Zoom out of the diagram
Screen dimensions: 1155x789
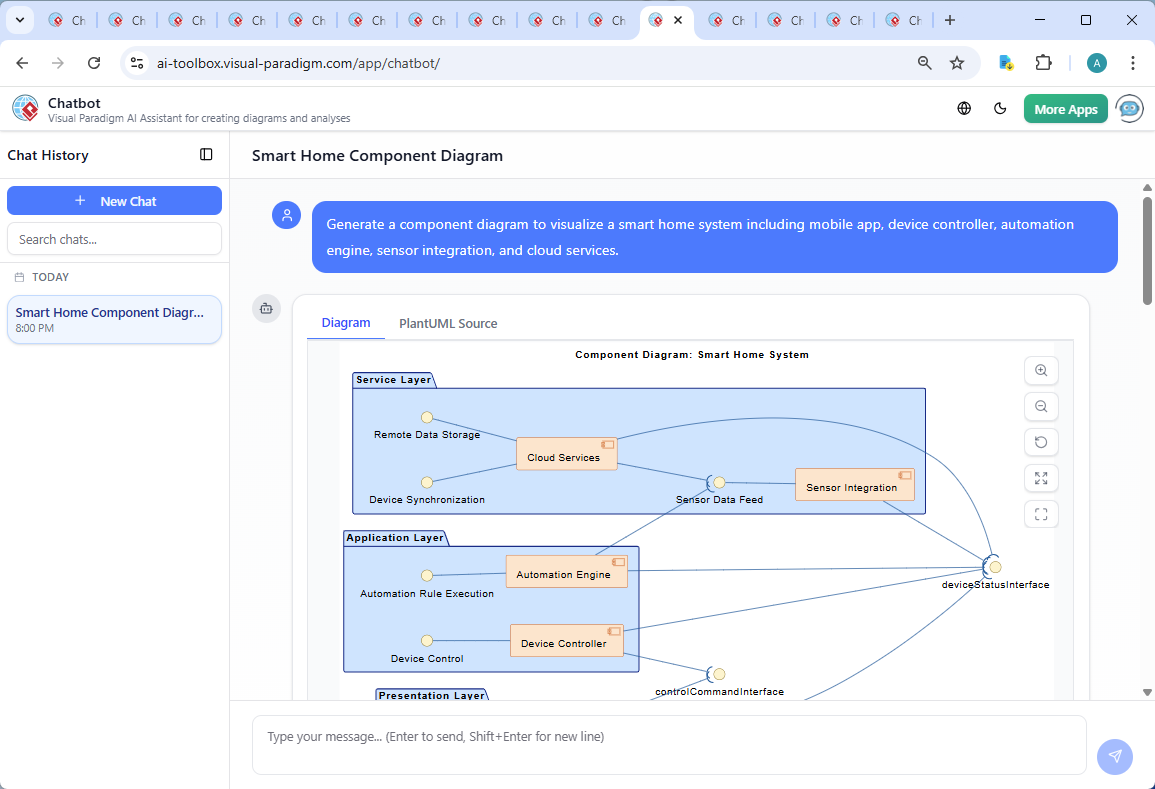tap(1041, 407)
